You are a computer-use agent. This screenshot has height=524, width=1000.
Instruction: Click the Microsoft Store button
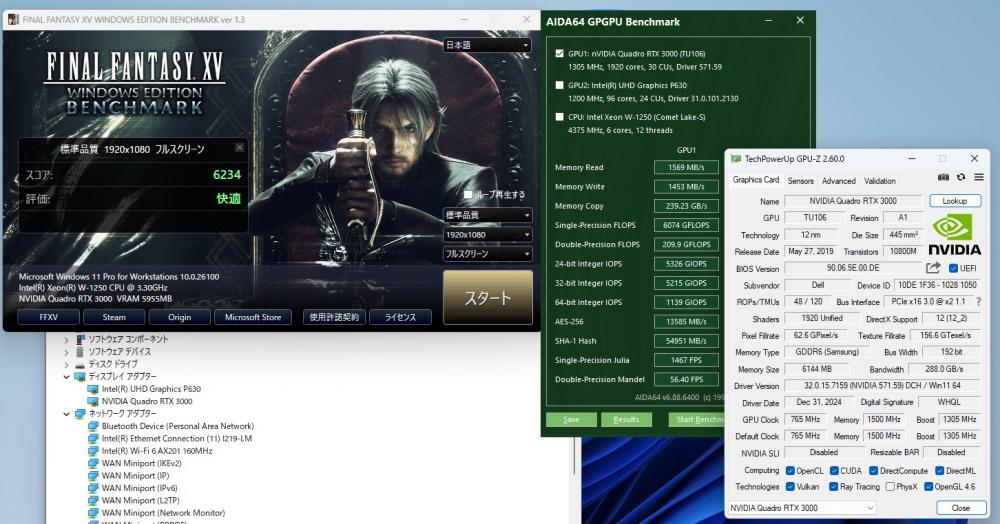point(253,317)
